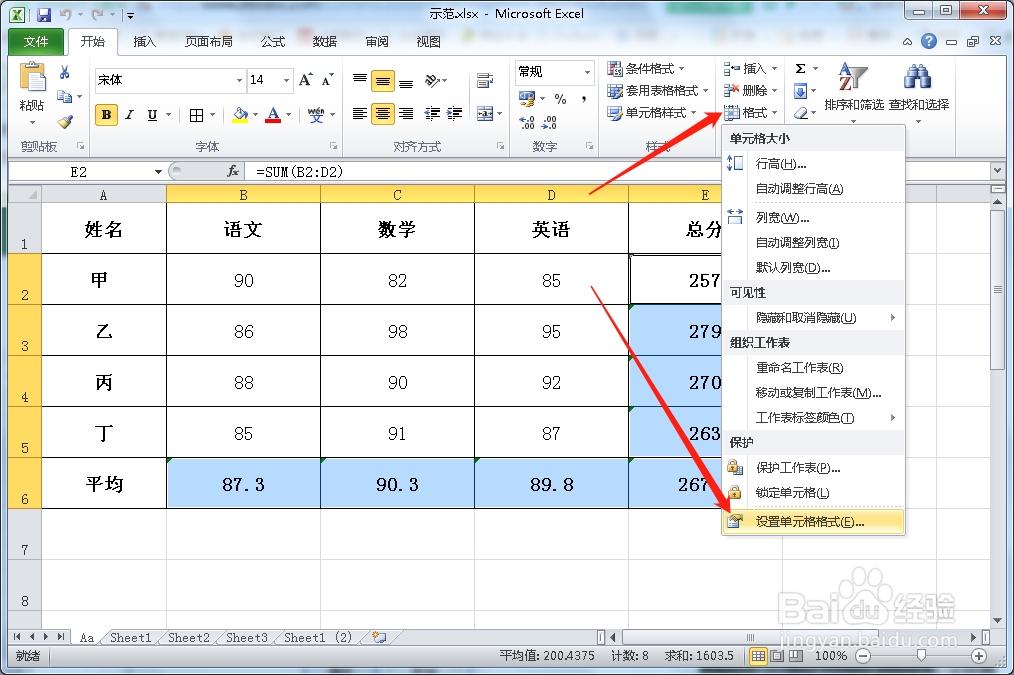Switch to the Sheet2 worksheet tab
1014x675 pixels.
click(189, 638)
